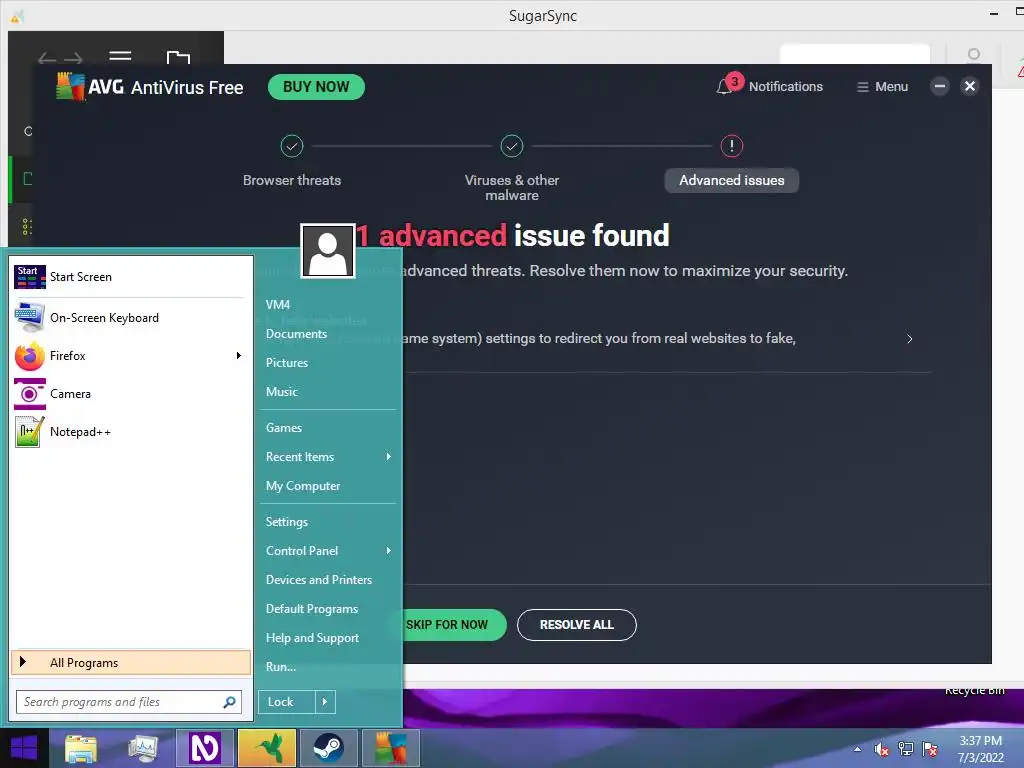This screenshot has width=1024, height=768.
Task: Open the VM4 user folder
Action: [x=278, y=304]
